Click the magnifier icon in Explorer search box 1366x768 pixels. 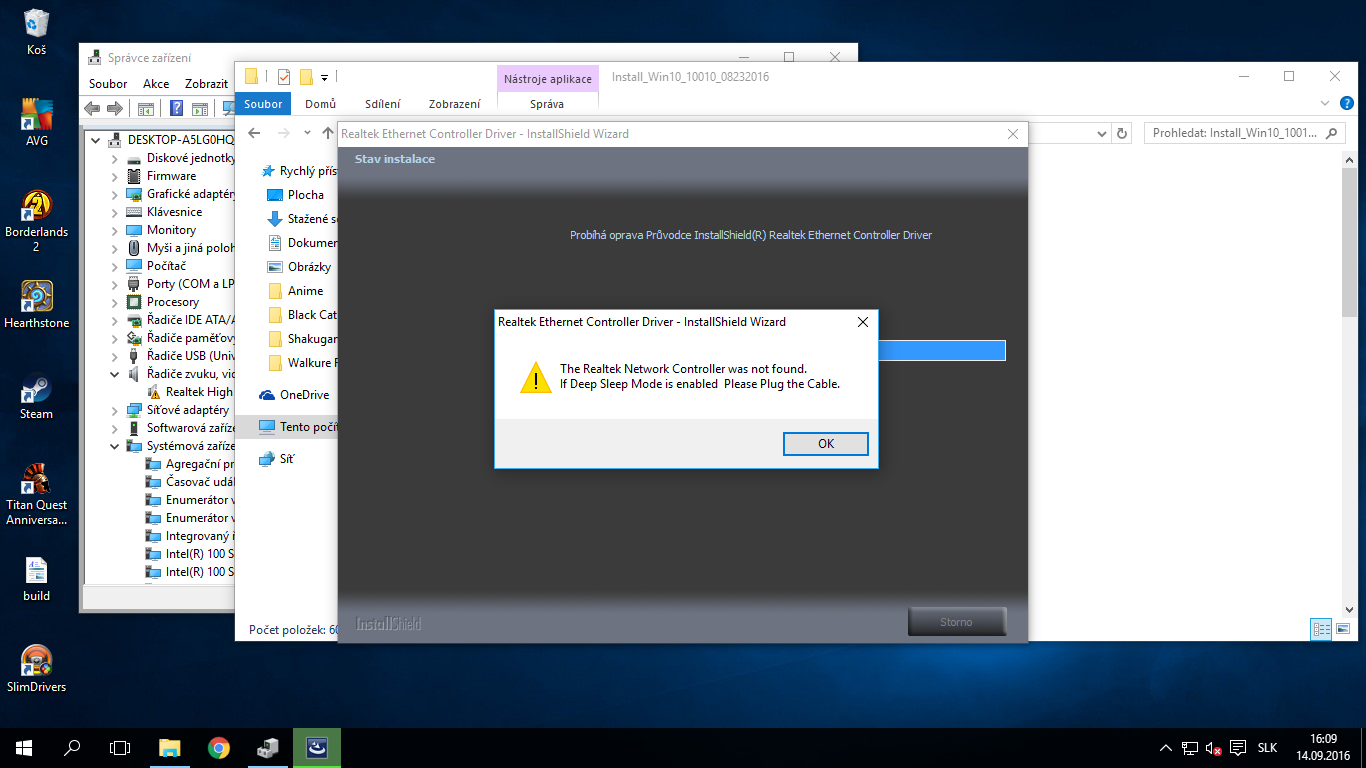point(1332,133)
